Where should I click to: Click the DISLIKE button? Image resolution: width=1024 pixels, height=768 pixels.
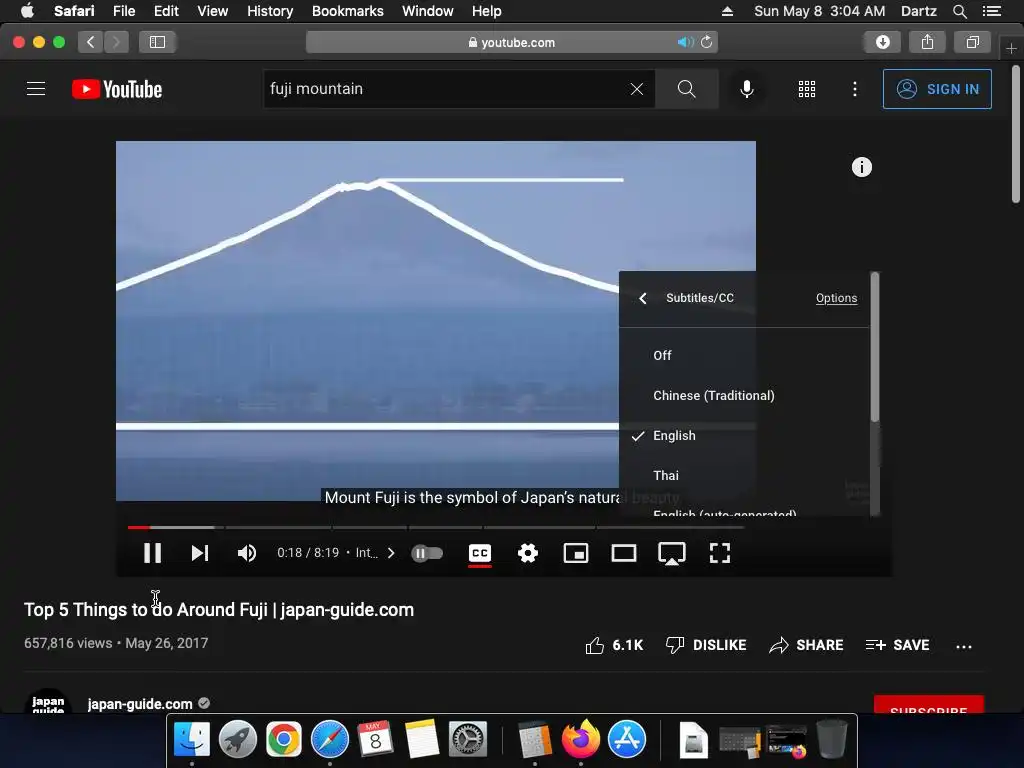point(706,645)
